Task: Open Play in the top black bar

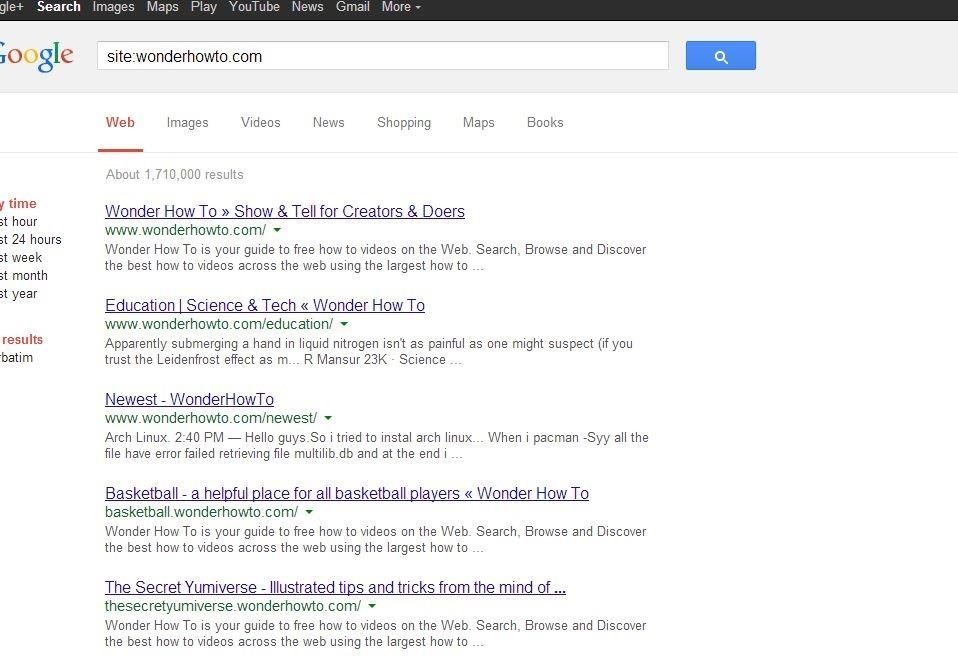Action: pyautogui.click(x=203, y=7)
